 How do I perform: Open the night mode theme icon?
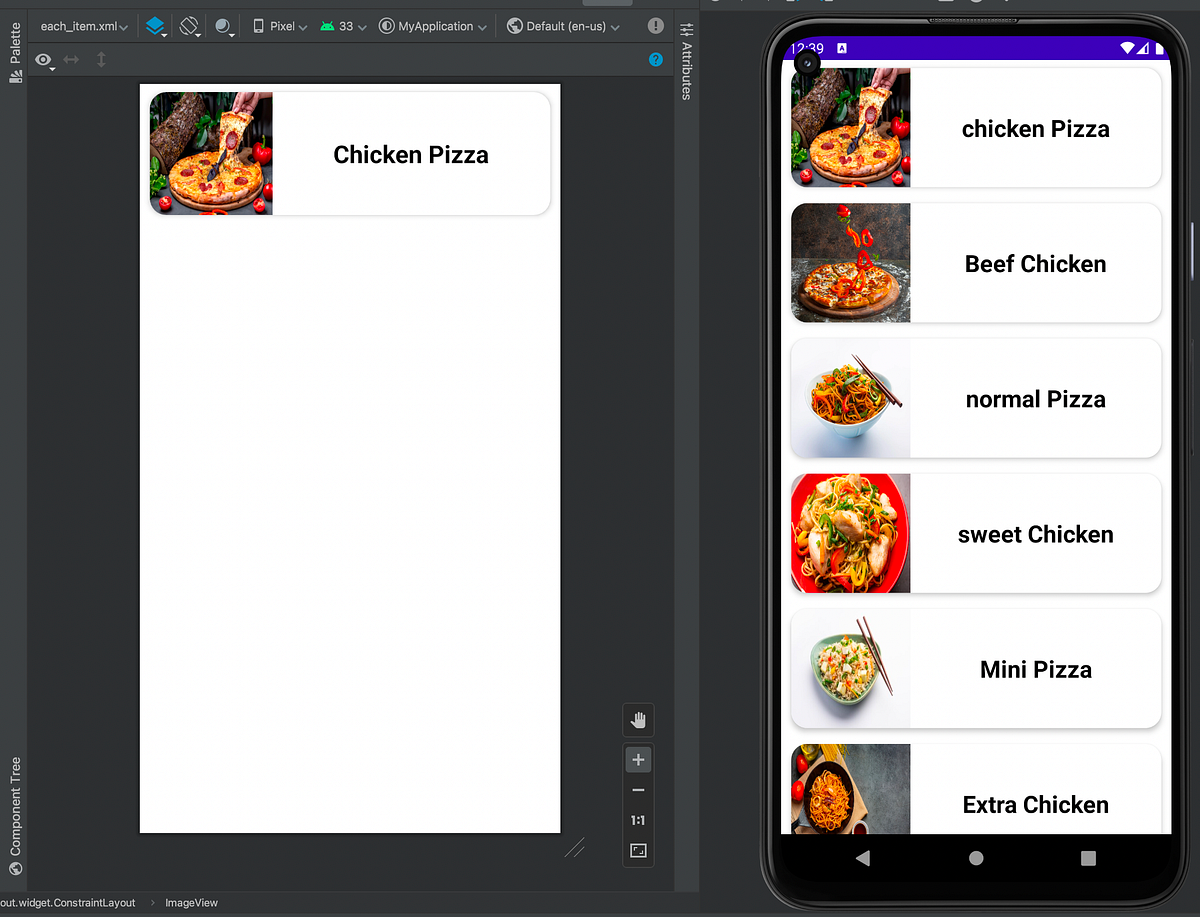[x=221, y=25]
